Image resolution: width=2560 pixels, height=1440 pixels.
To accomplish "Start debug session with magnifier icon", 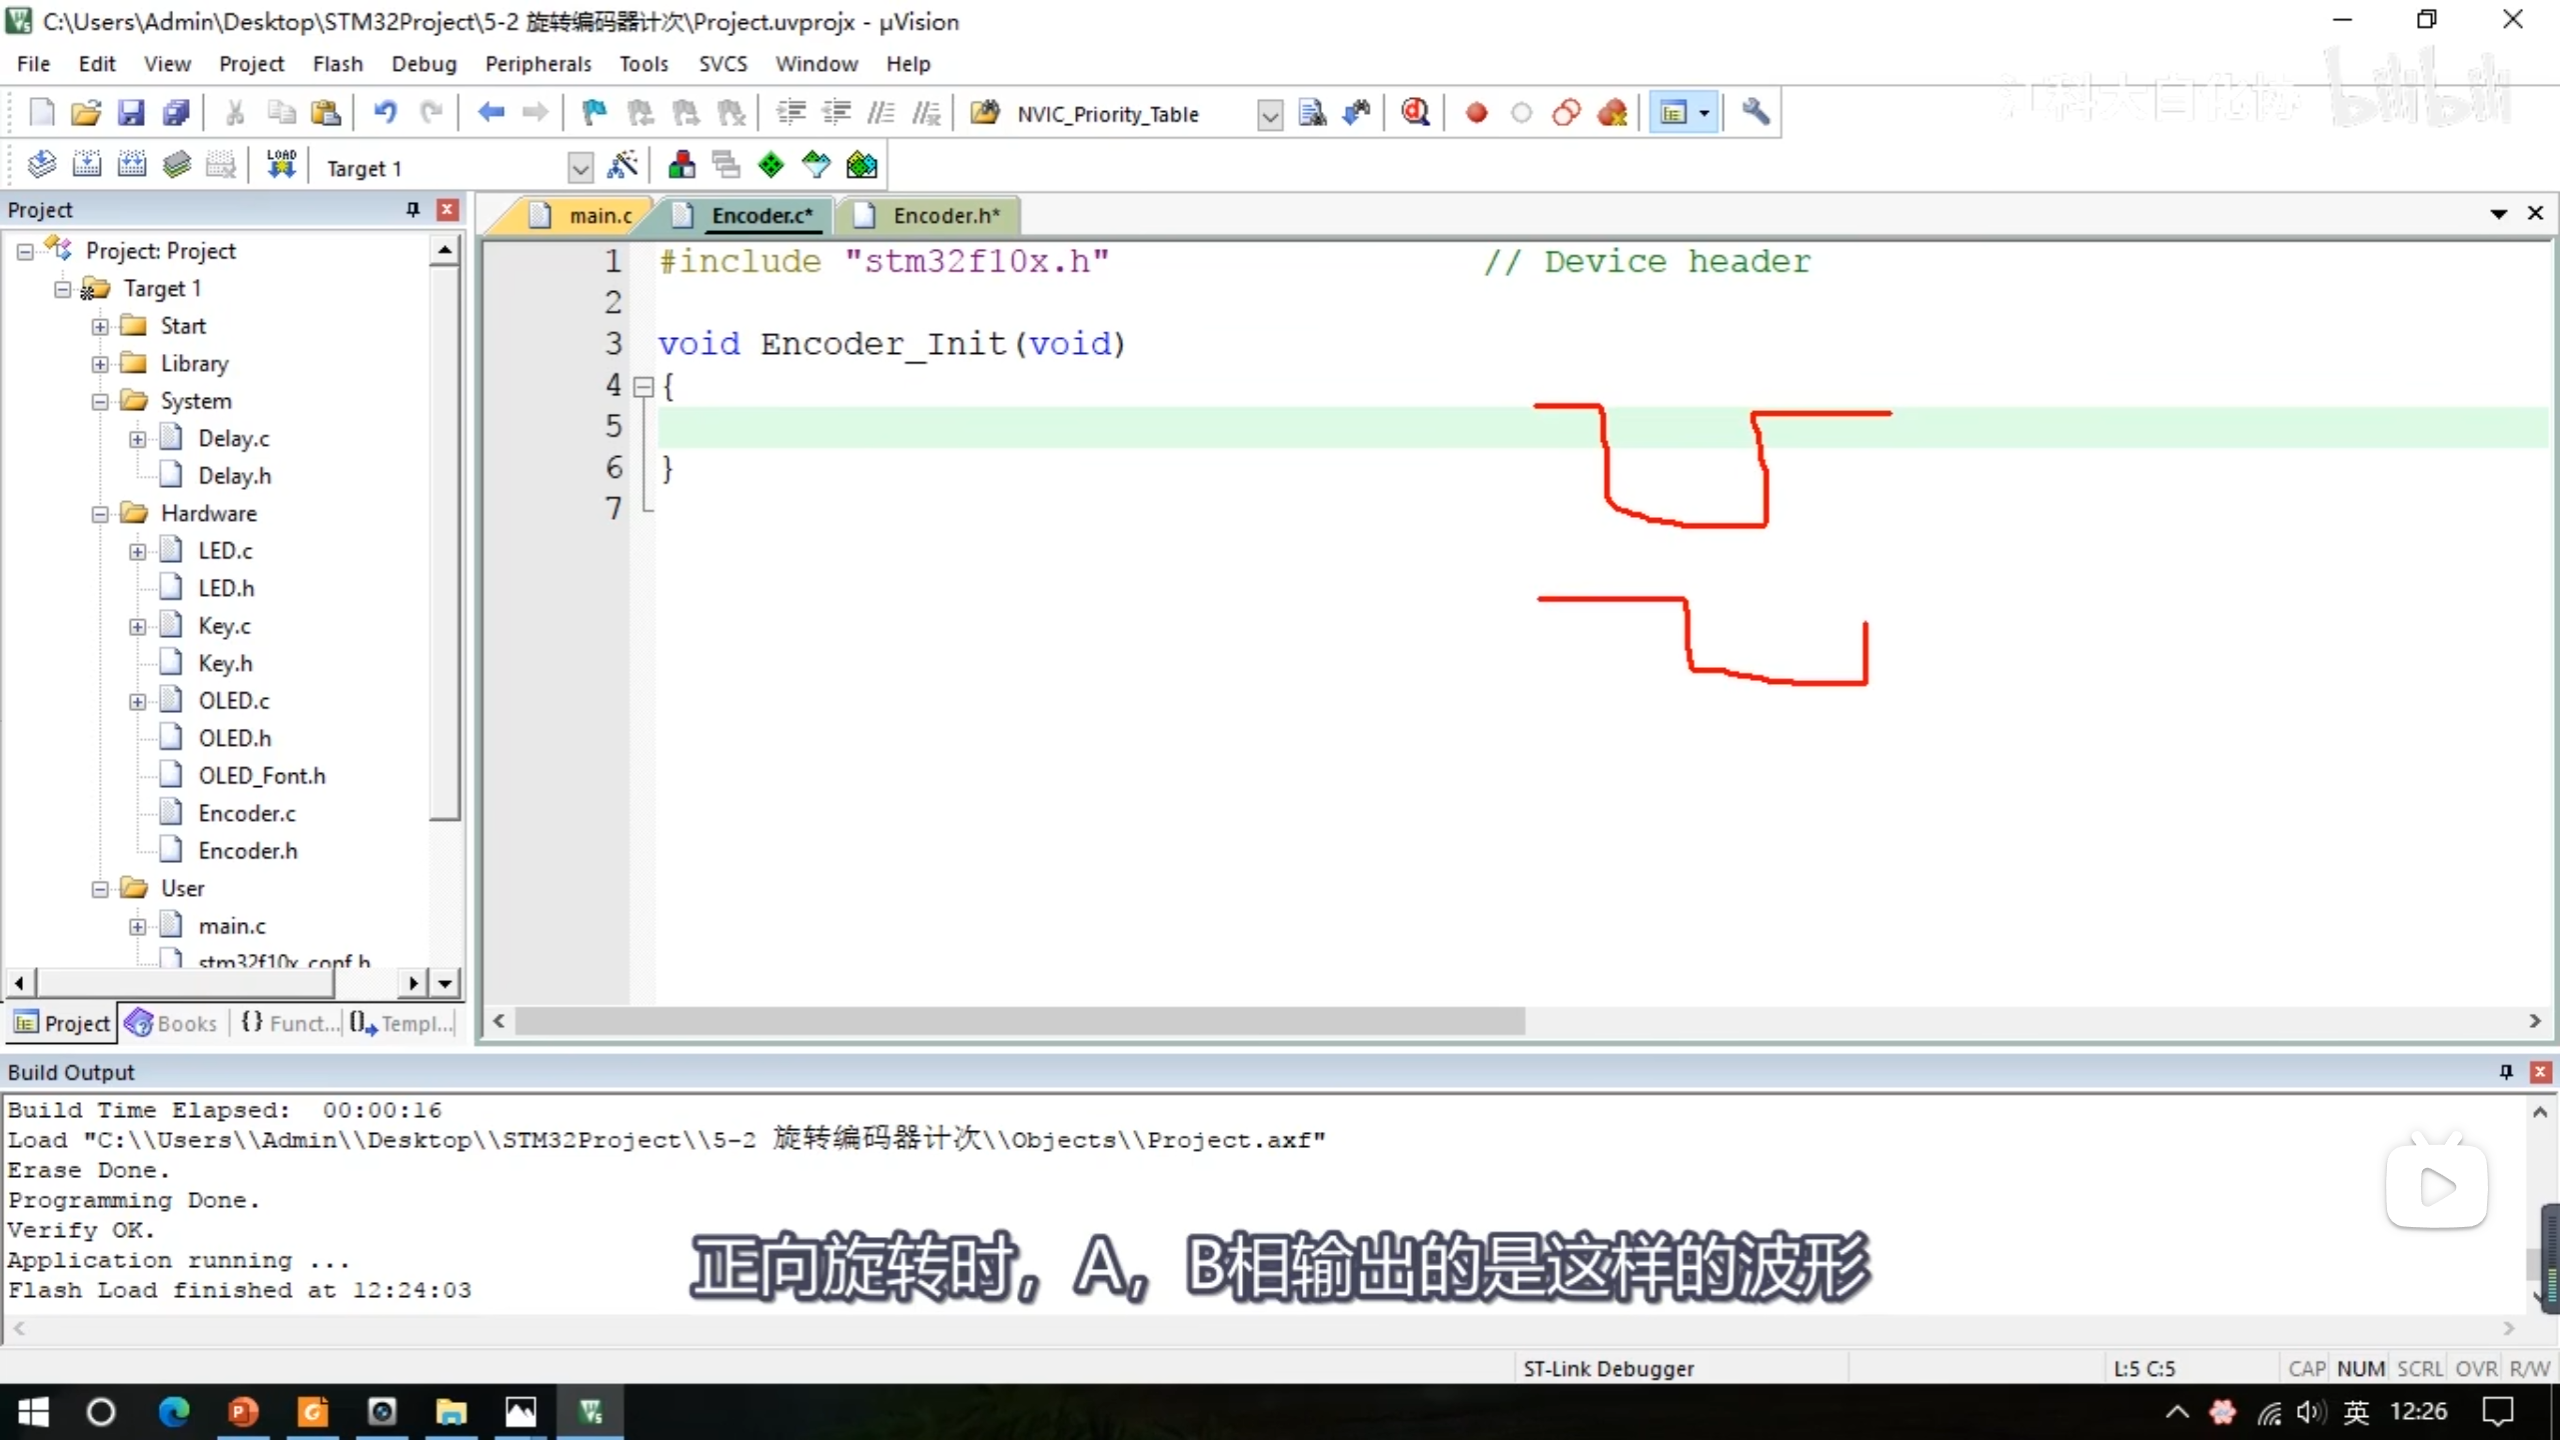I will pyautogui.click(x=1415, y=113).
